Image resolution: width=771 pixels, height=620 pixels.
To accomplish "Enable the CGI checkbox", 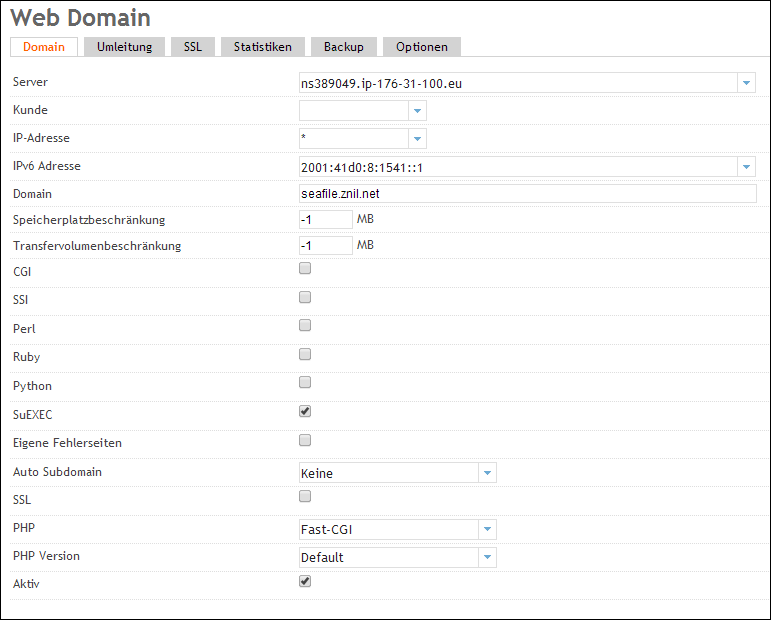I will pyautogui.click(x=305, y=268).
